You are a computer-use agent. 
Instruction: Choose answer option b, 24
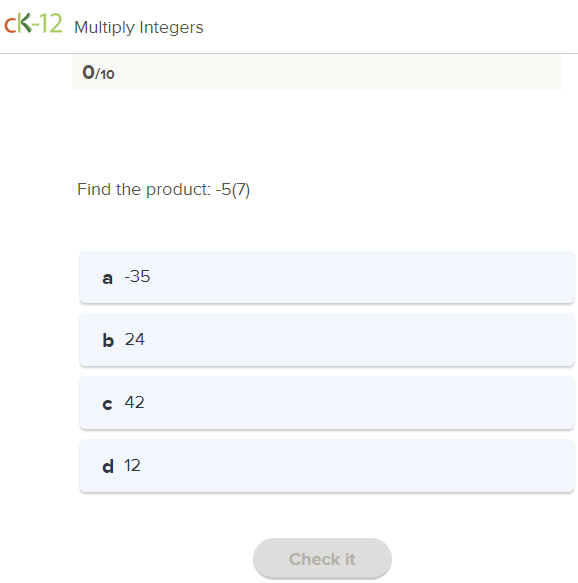(327, 340)
